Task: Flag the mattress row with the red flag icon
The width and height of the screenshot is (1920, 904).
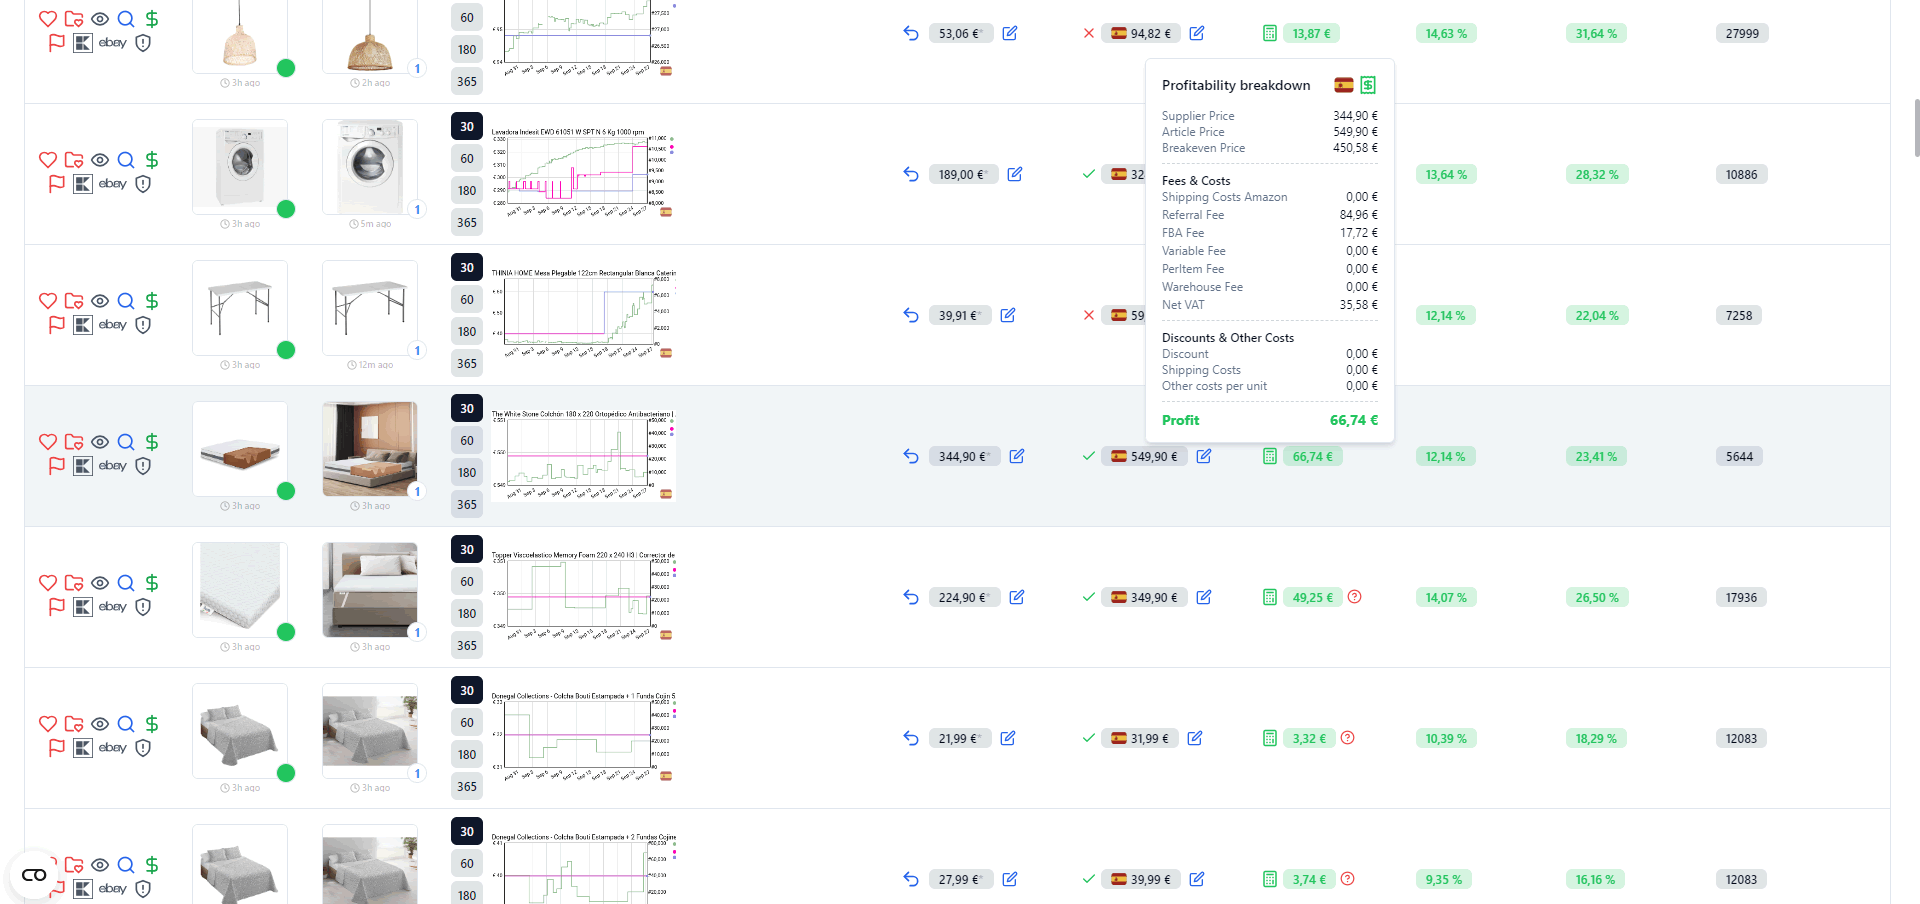Action: click(x=57, y=466)
